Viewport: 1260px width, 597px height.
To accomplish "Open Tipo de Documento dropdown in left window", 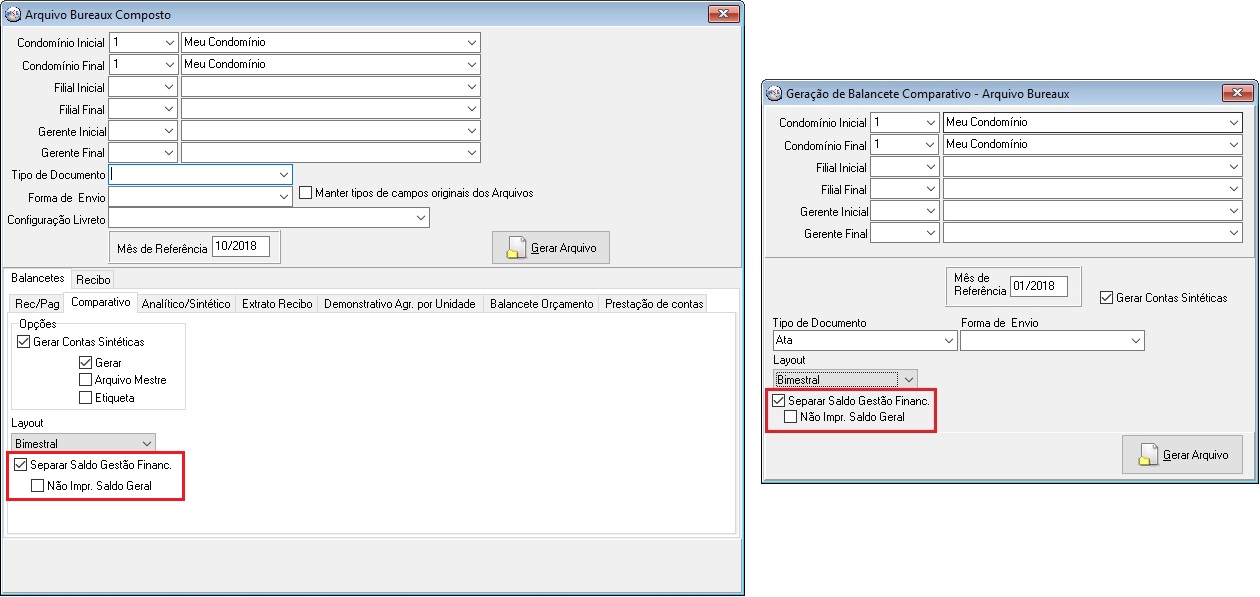I will 284,174.
